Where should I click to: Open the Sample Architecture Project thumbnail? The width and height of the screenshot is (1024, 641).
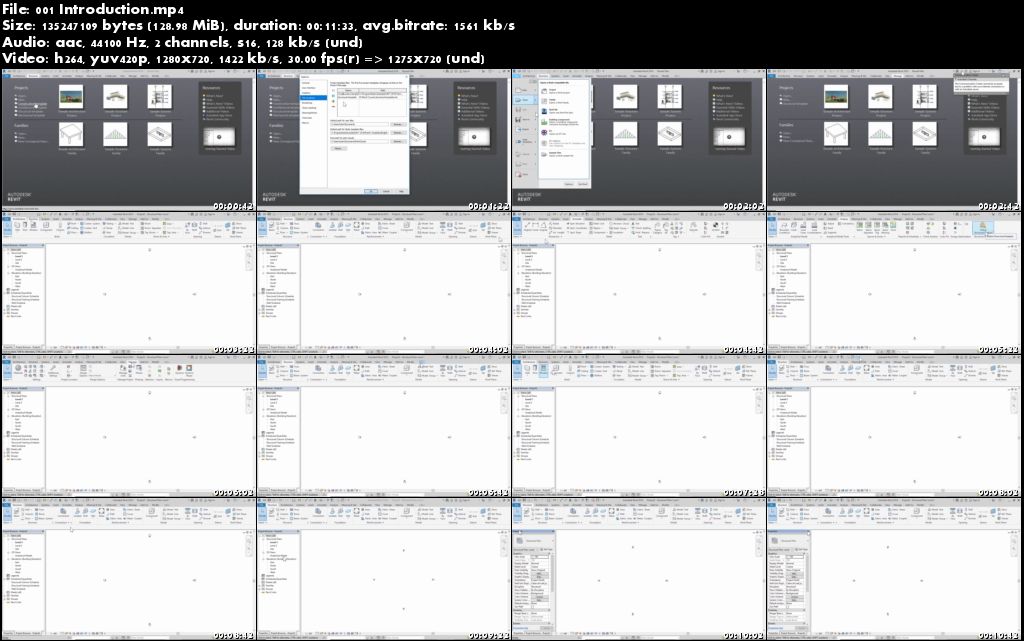71,97
